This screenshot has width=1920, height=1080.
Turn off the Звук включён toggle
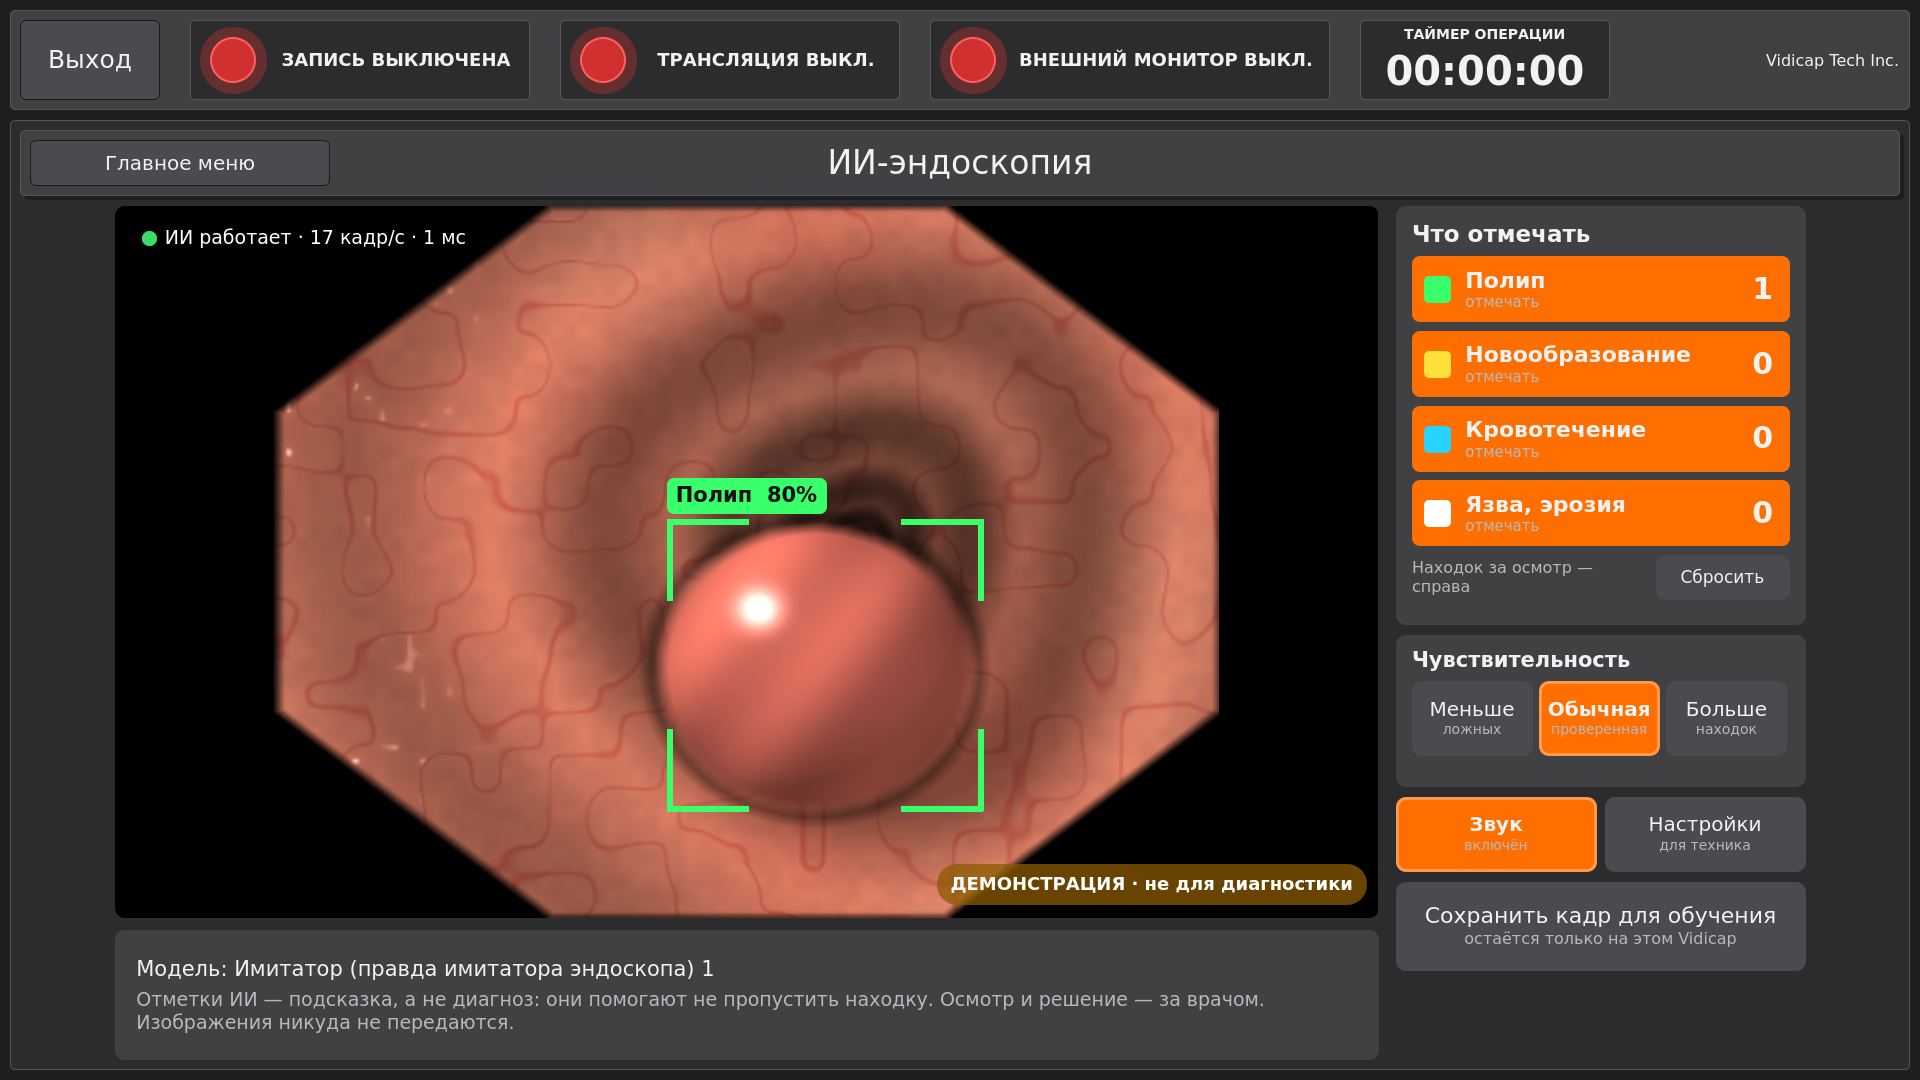click(x=1496, y=834)
